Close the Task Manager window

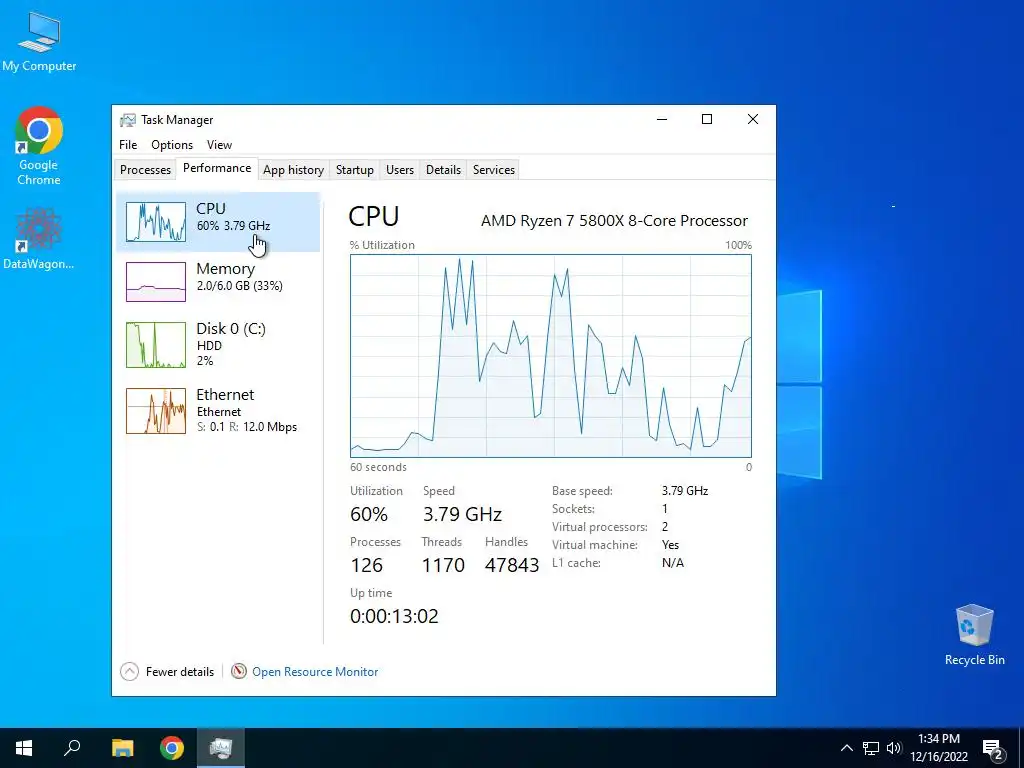[753, 120]
